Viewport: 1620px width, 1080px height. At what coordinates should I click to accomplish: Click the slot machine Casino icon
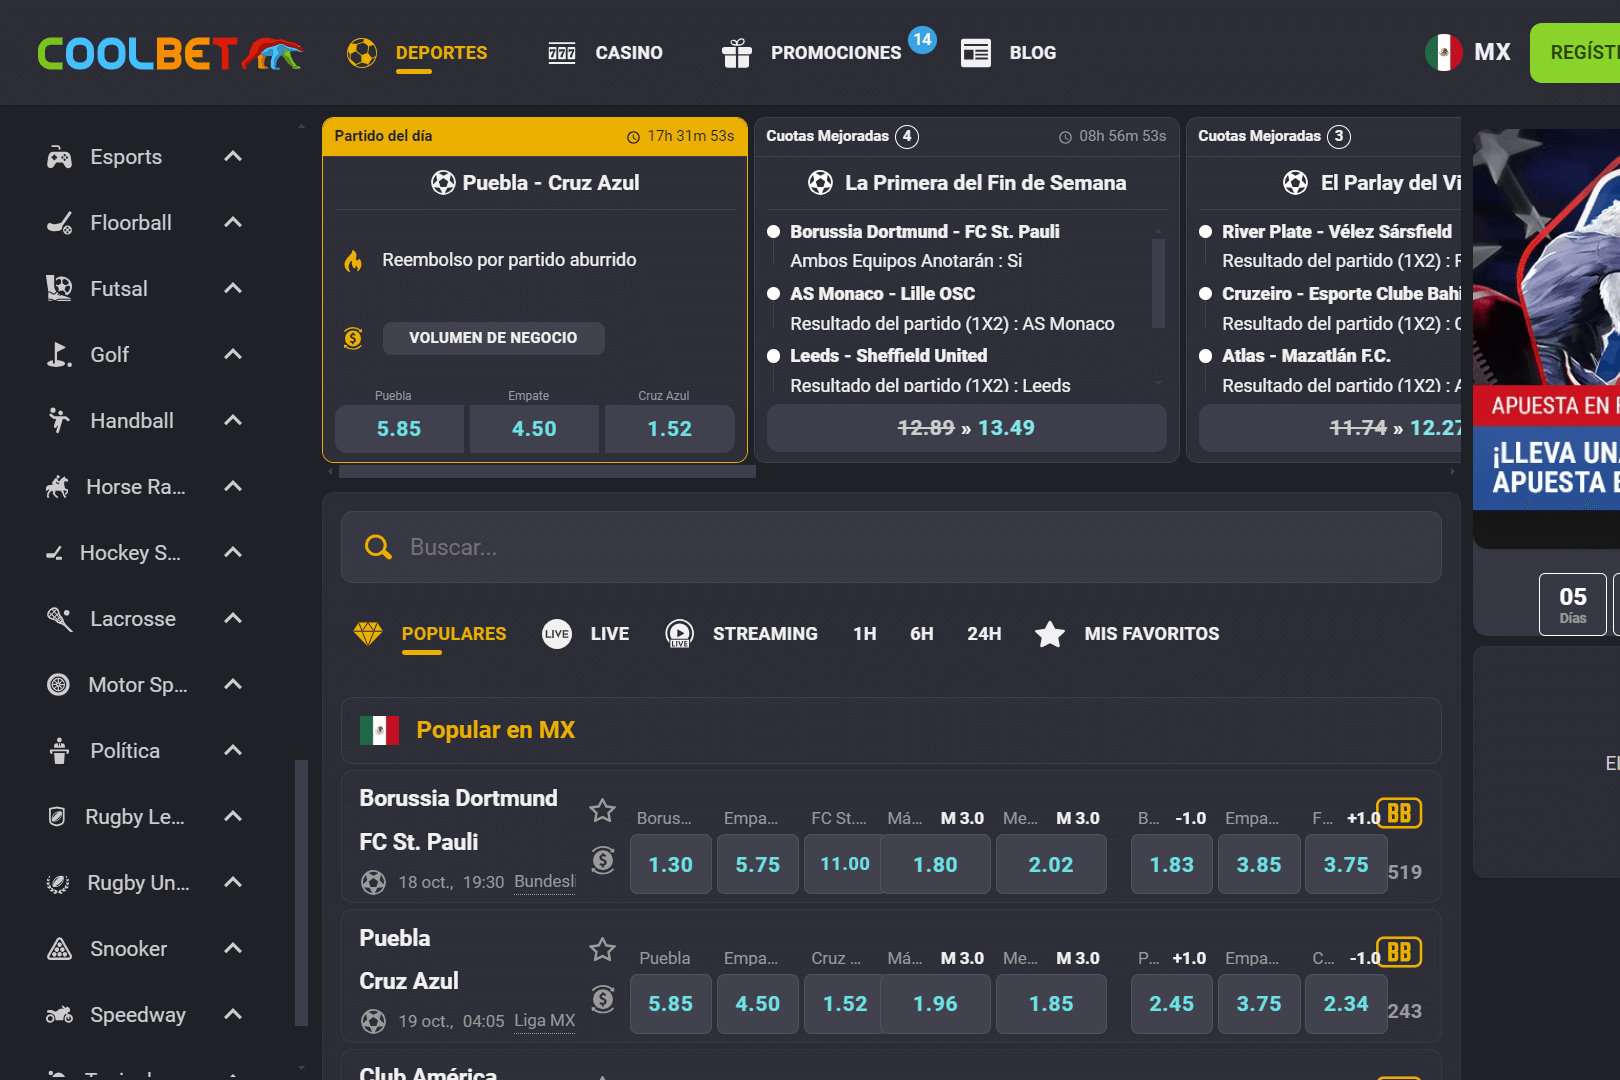pos(562,53)
